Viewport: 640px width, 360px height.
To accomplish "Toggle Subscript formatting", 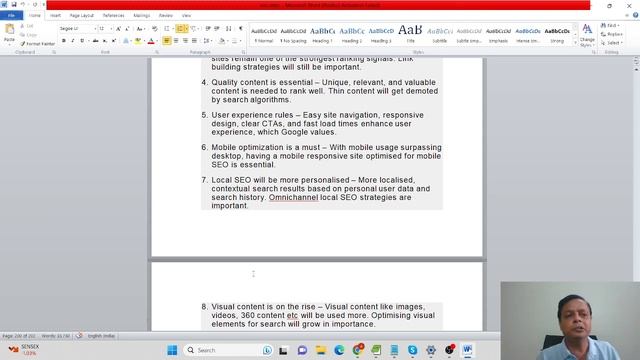I will tap(104, 41).
